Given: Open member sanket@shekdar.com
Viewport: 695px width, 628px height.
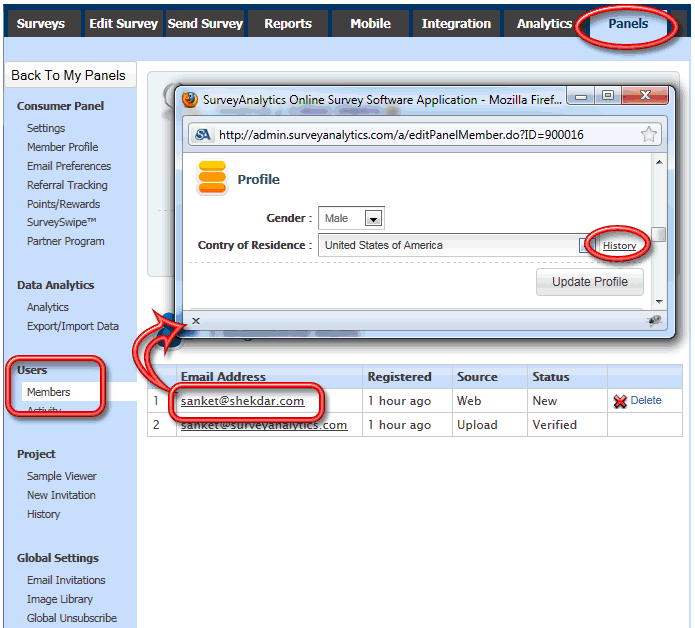Looking at the screenshot, I should 242,401.
